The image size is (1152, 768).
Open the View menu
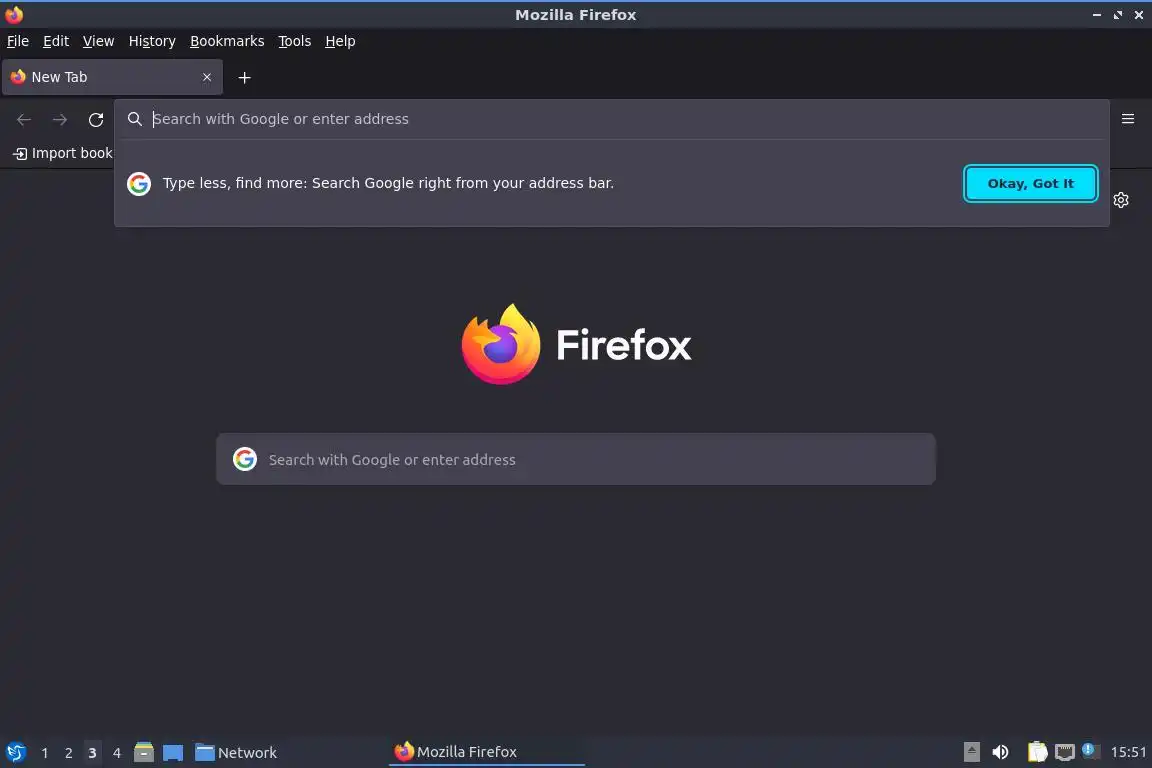coord(98,41)
